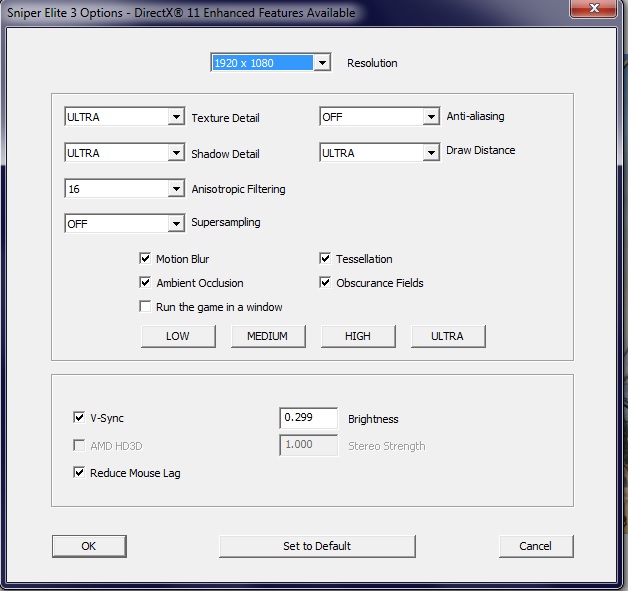Click the AMD HD3D checkbox
The width and height of the screenshot is (628, 591).
tap(79, 445)
